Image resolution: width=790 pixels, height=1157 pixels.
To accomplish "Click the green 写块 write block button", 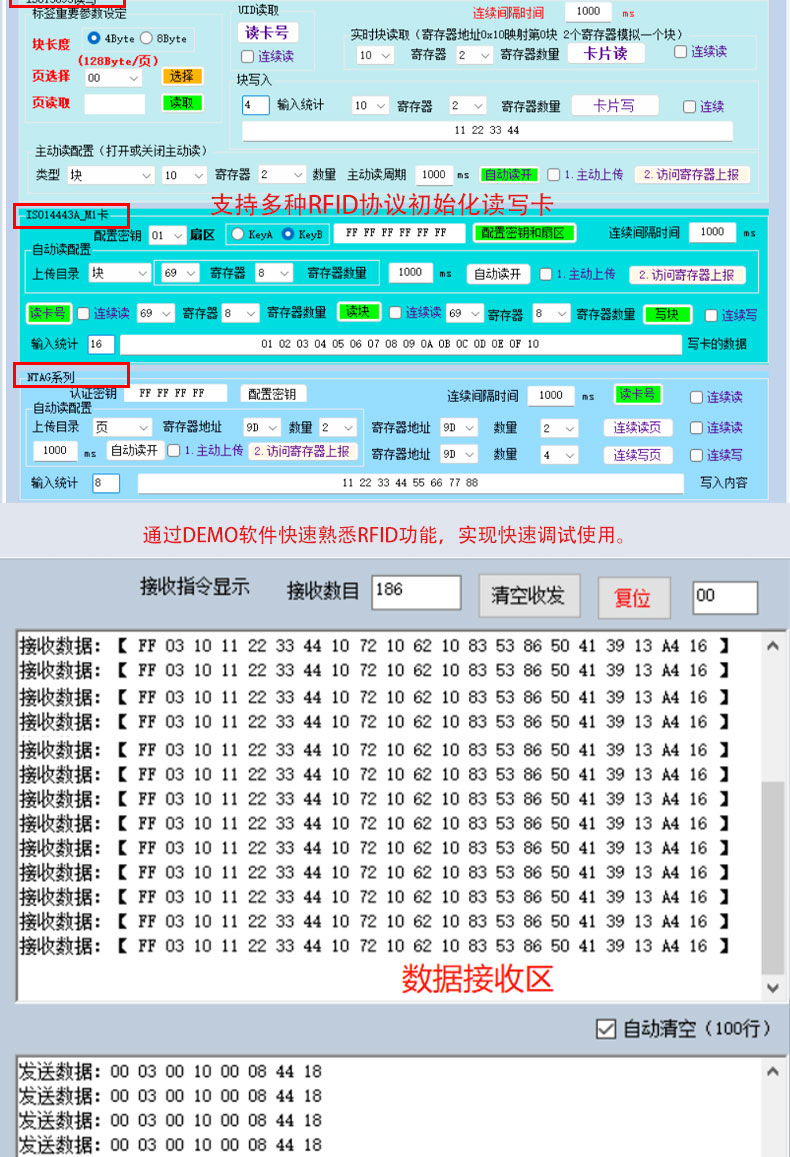I will coord(668,314).
